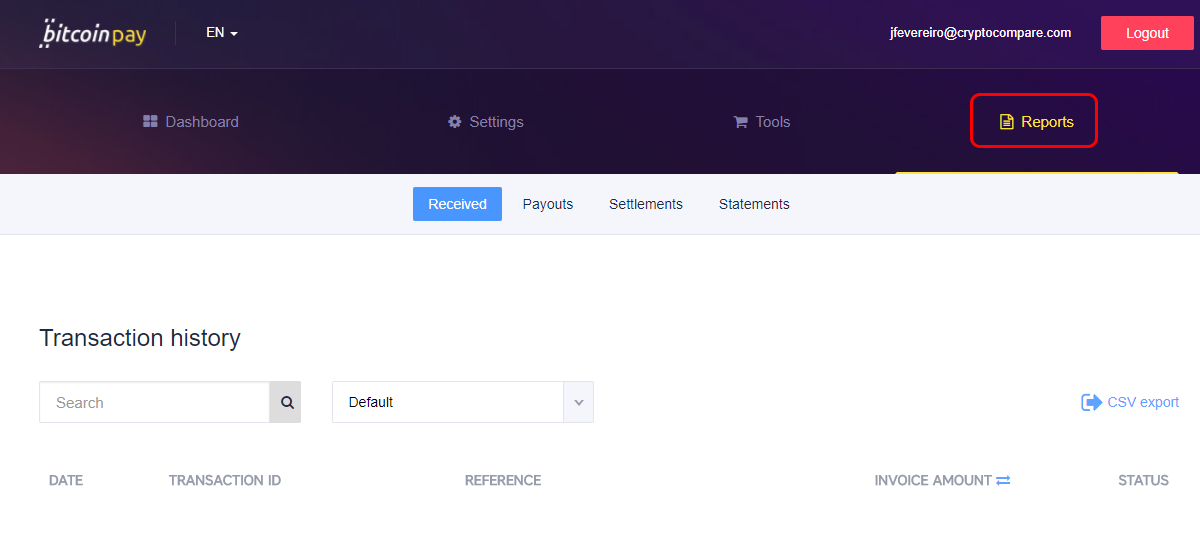Image resolution: width=1200 pixels, height=542 pixels.
Task: Click the CSV export arrow icon
Action: (x=1091, y=402)
